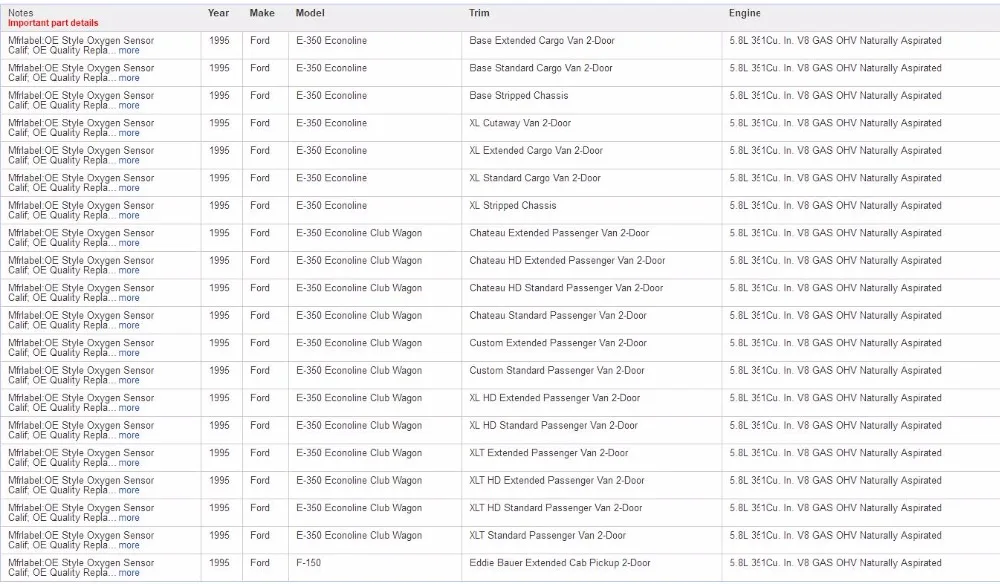Open 'more' link in Chateau HD Standard Passenger row

(x=129, y=298)
